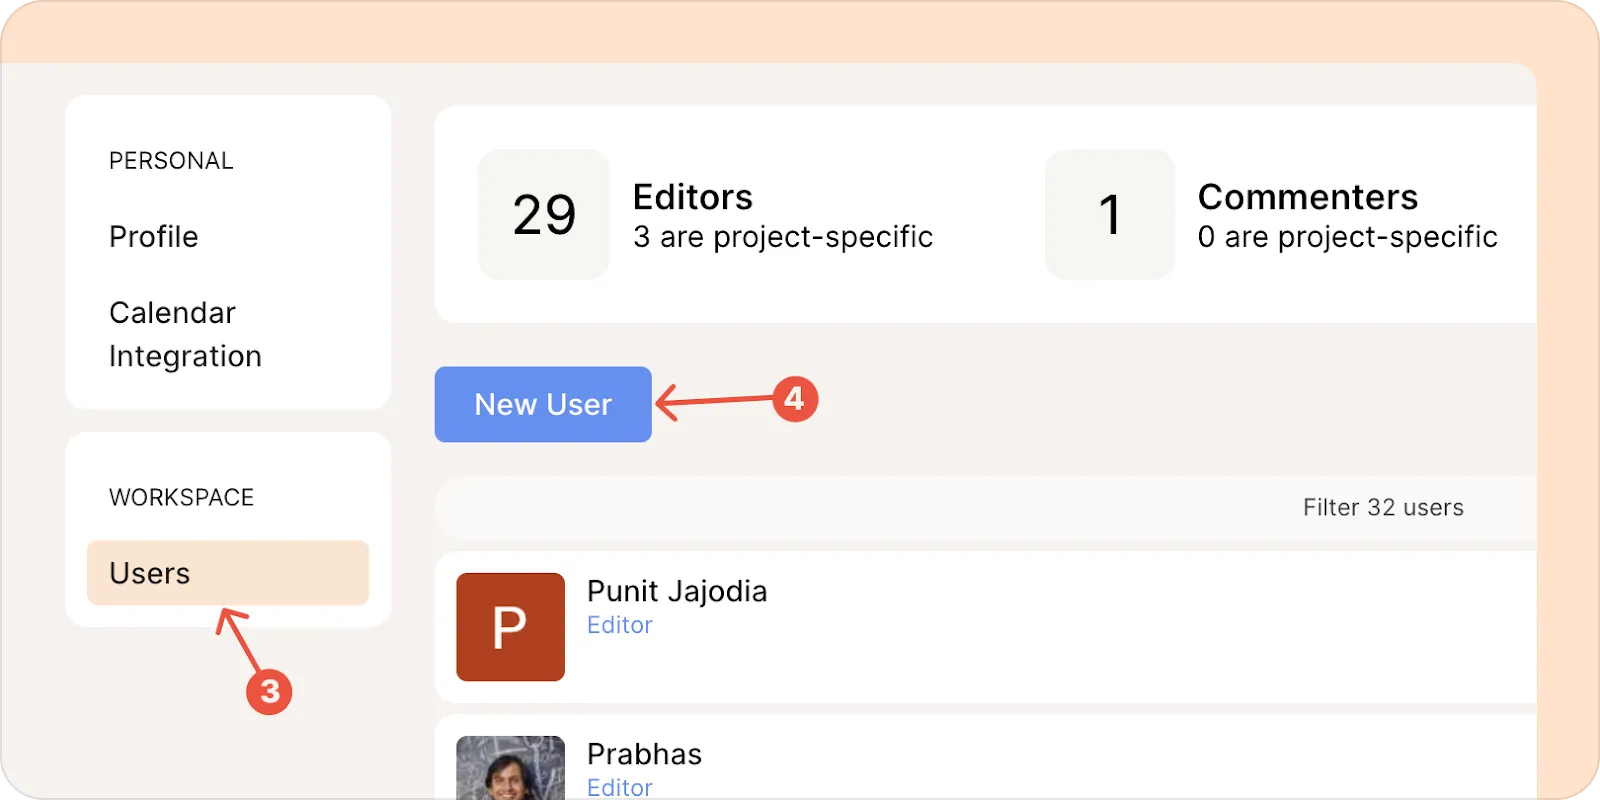Image resolution: width=1600 pixels, height=800 pixels.
Task: Open the Profile settings page
Action: (x=154, y=237)
